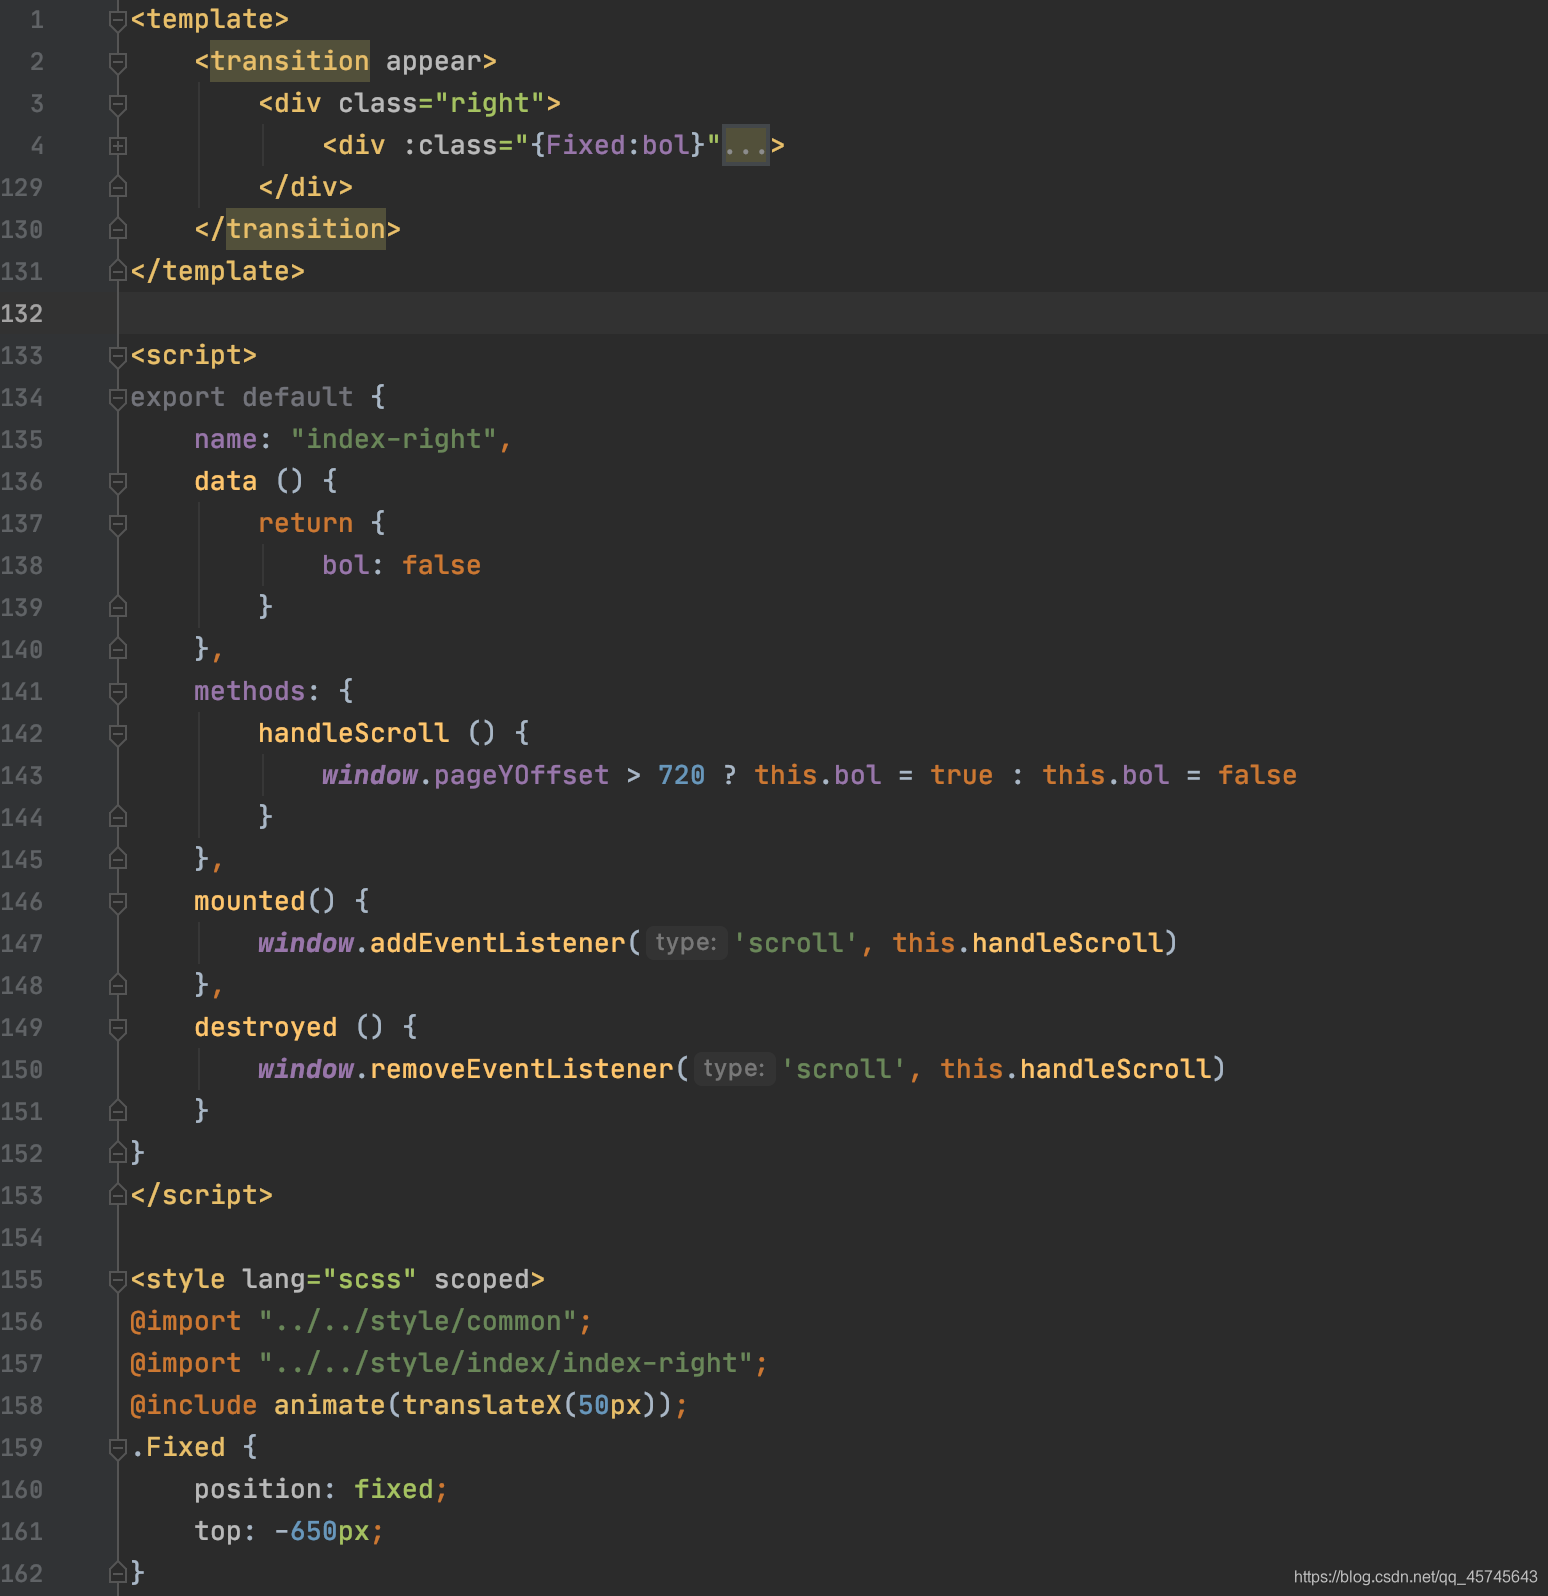Expand the collapsed ellipsis in div tag

745,146
